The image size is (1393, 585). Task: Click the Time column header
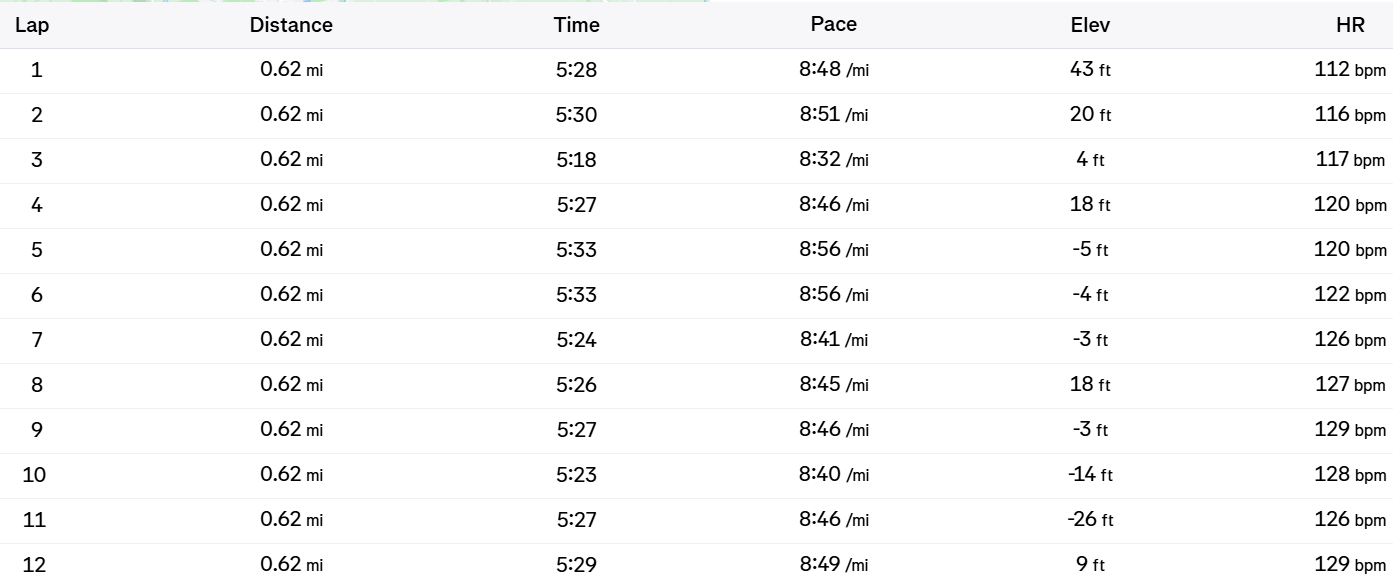coord(577,25)
